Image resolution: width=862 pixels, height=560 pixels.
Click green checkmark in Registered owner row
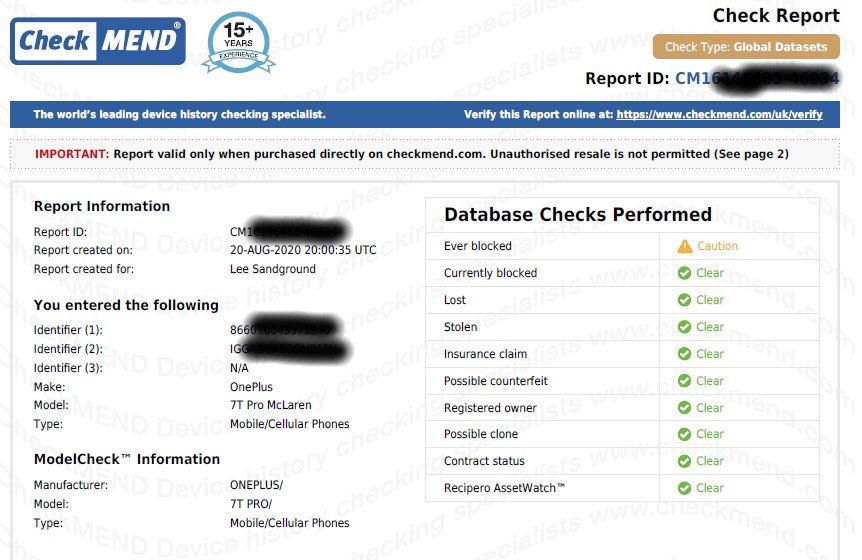(684, 408)
